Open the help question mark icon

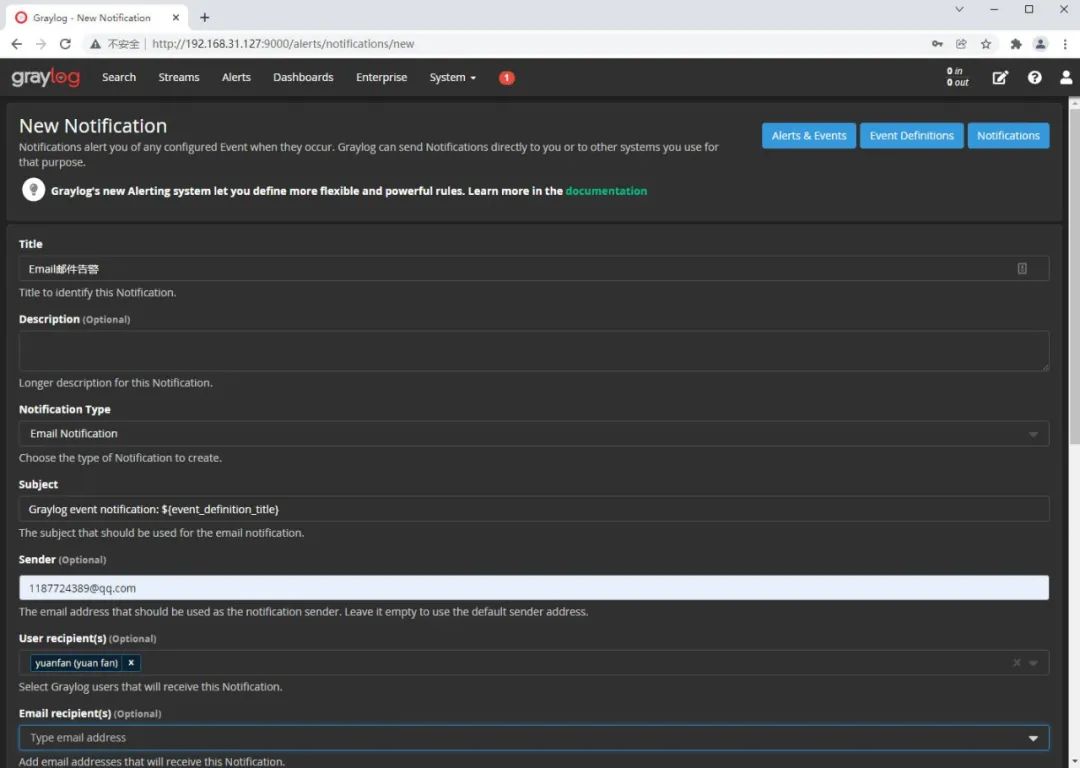point(1035,78)
